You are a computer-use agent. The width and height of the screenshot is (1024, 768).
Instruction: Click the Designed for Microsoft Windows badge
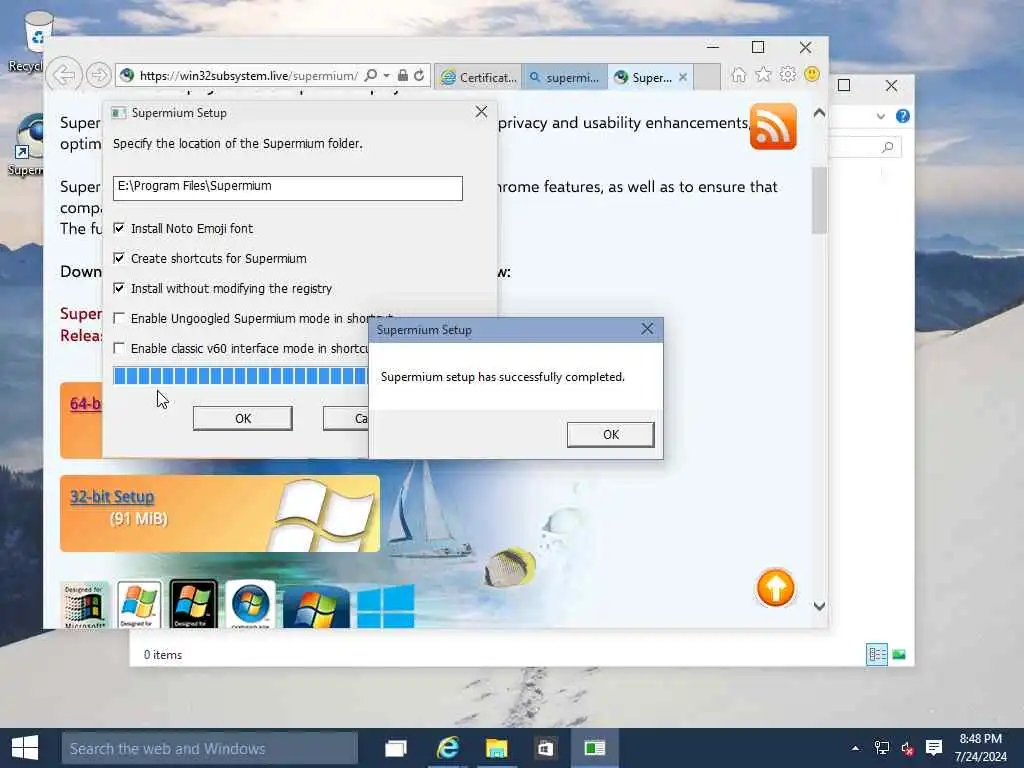(84, 605)
